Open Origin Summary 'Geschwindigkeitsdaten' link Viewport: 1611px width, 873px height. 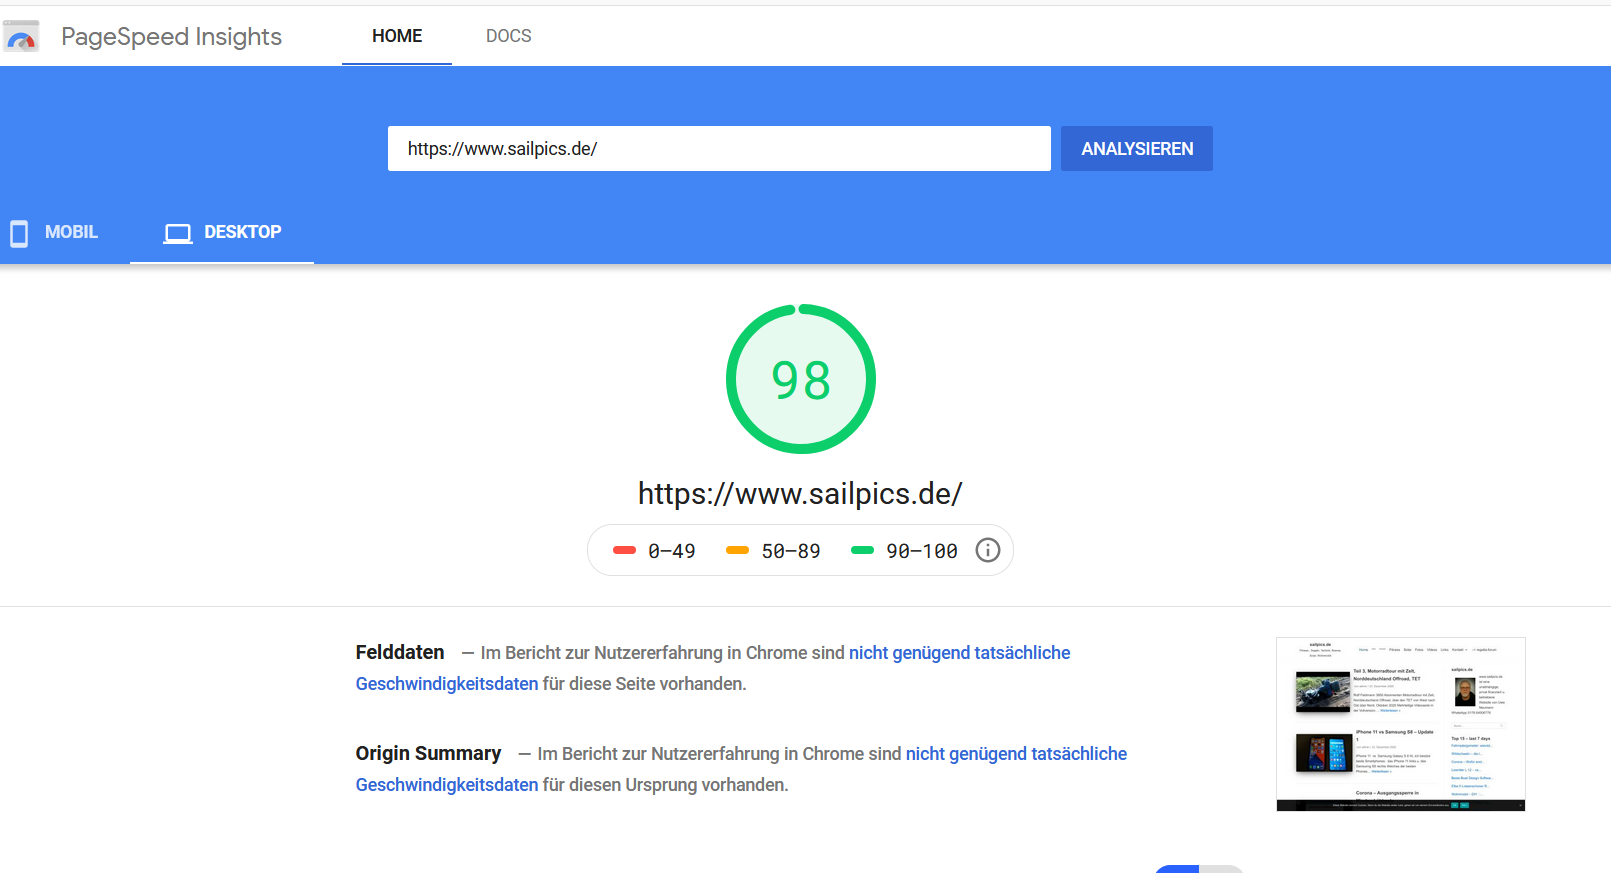tap(447, 784)
